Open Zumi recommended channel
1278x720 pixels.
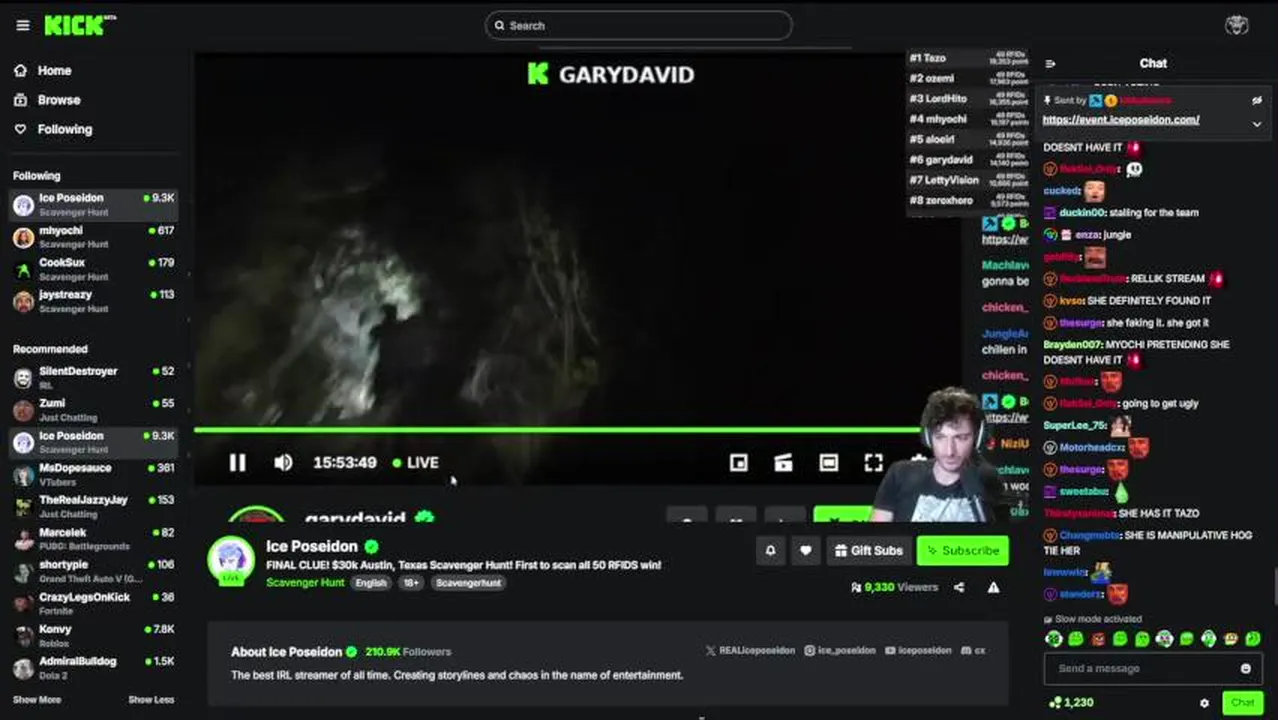(93, 409)
